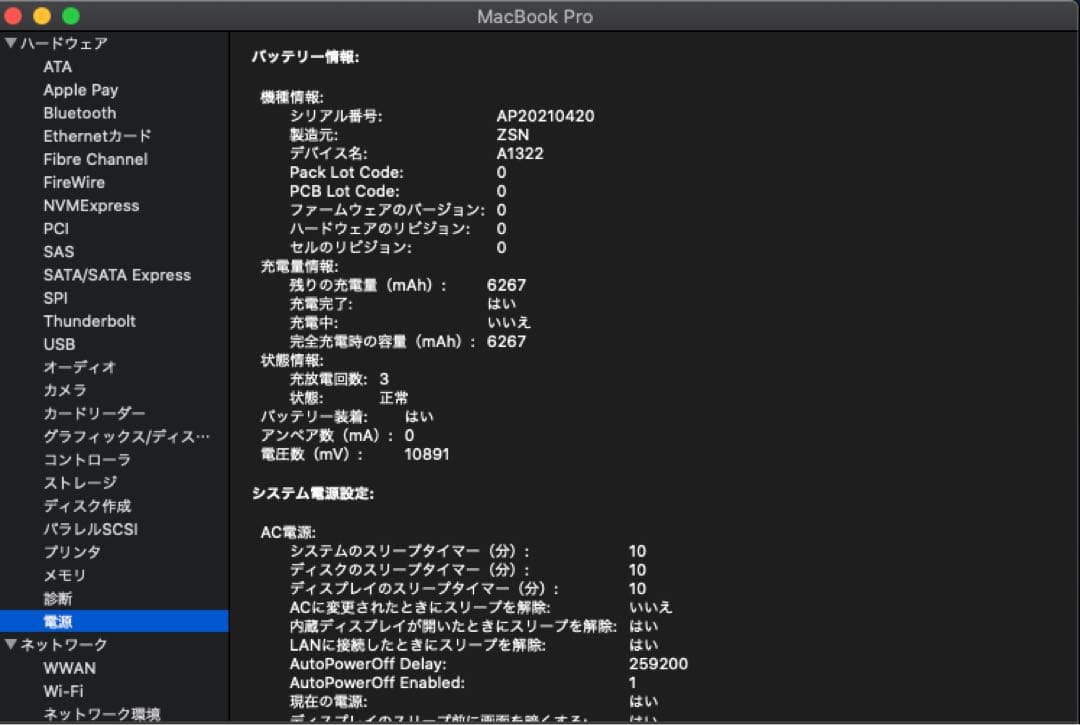This screenshot has height=725, width=1080.
Task: Show メモリ information
Action: (65, 576)
